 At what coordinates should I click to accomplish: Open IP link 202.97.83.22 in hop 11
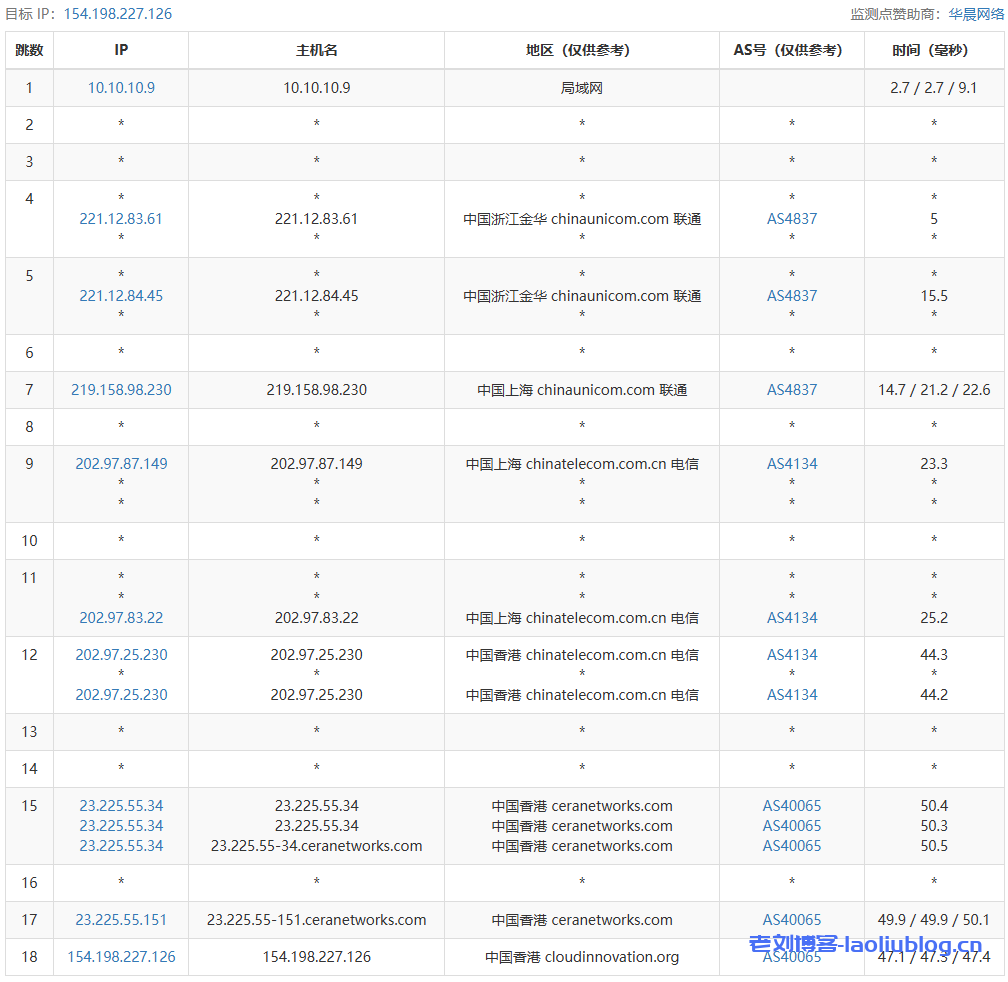pyautogui.click(x=121, y=618)
